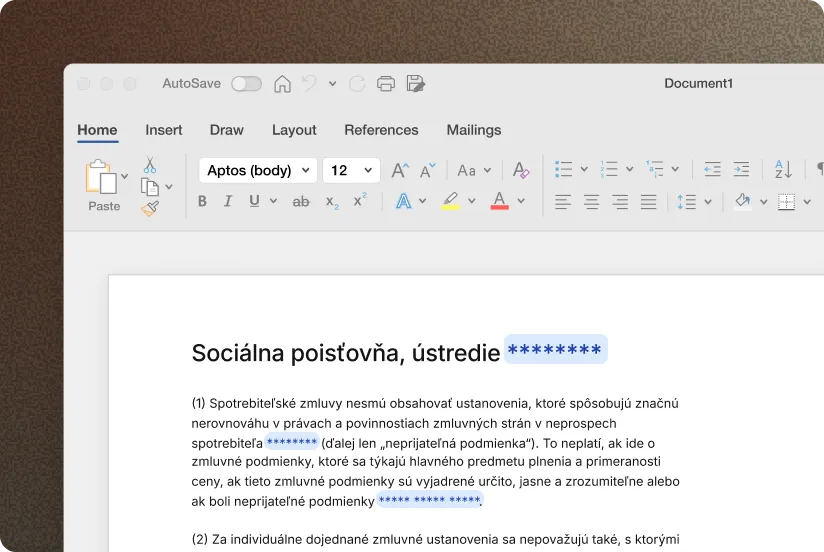The image size is (824, 552).
Task: Expand the text effects dropdown arrow
Action: pos(423,201)
